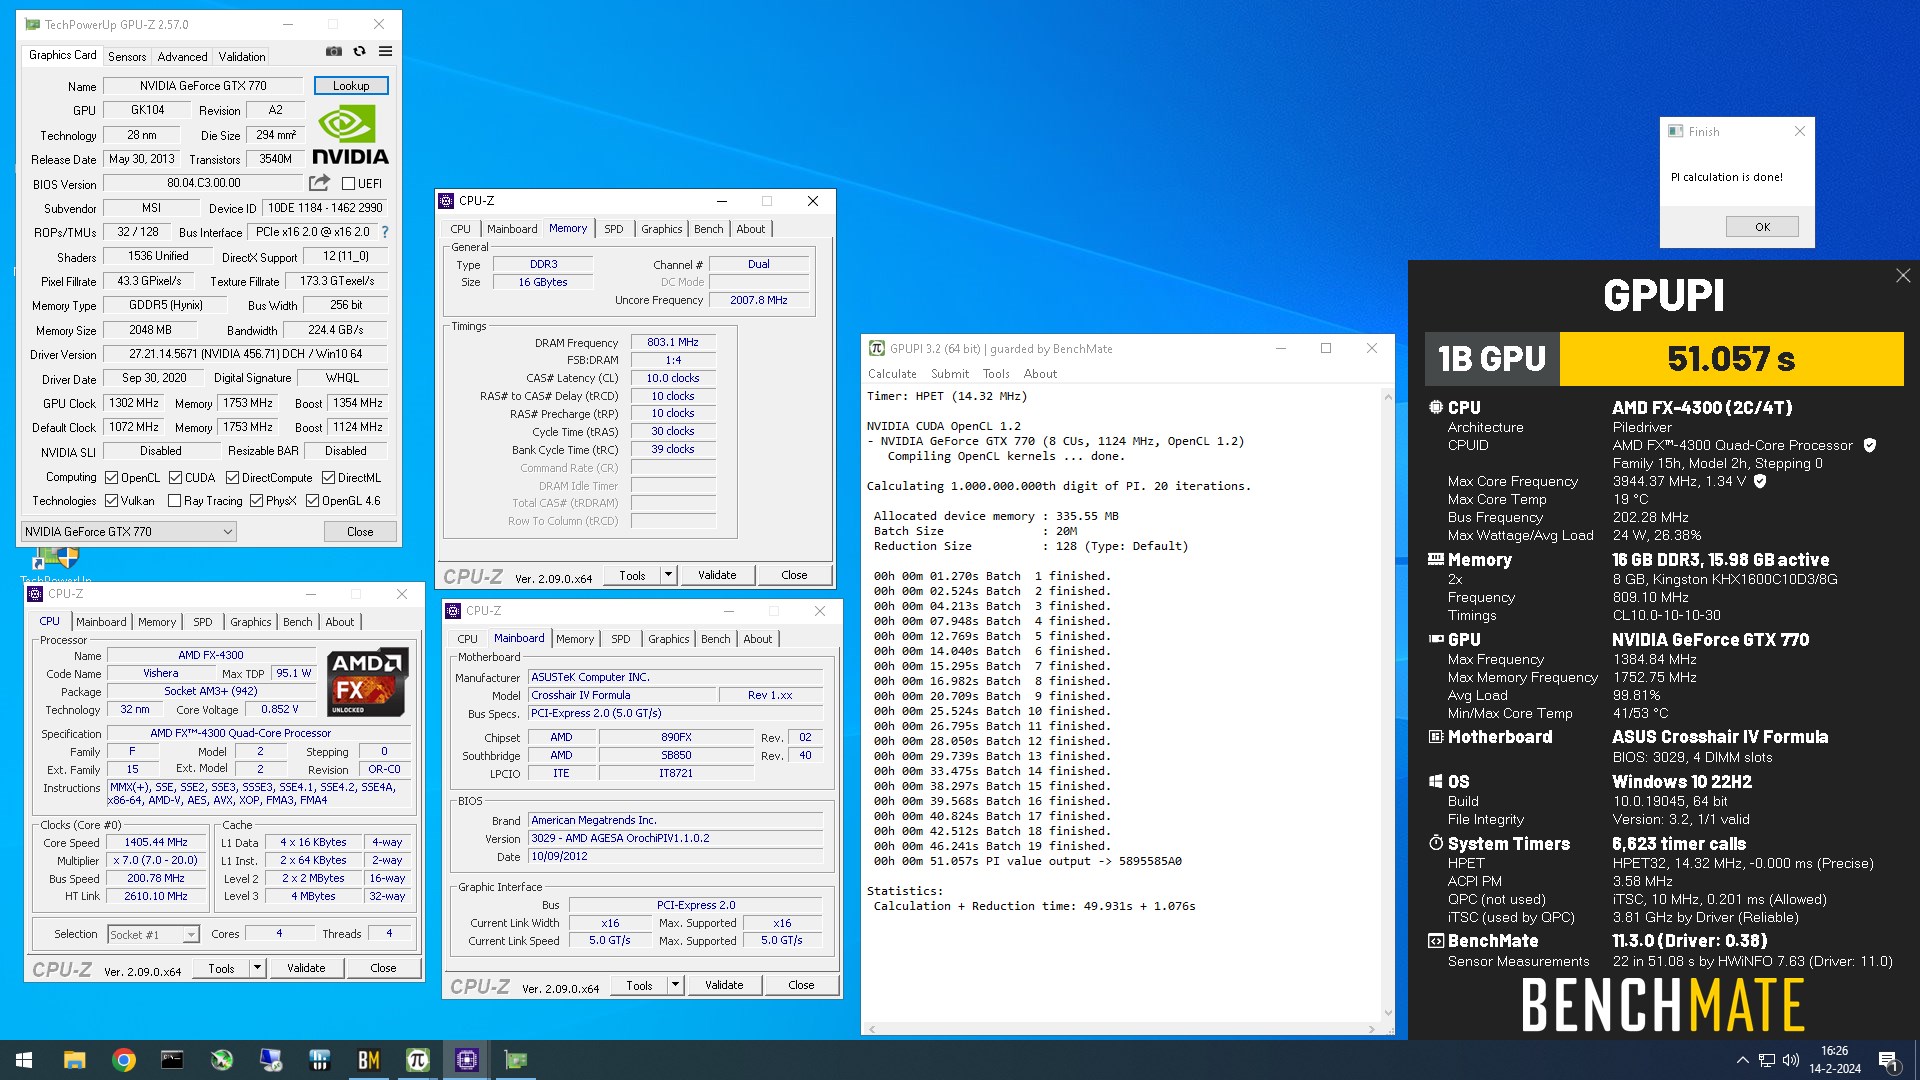
Task: Switch to GPU-Z via its taskbar icon
Action: click(x=515, y=1060)
